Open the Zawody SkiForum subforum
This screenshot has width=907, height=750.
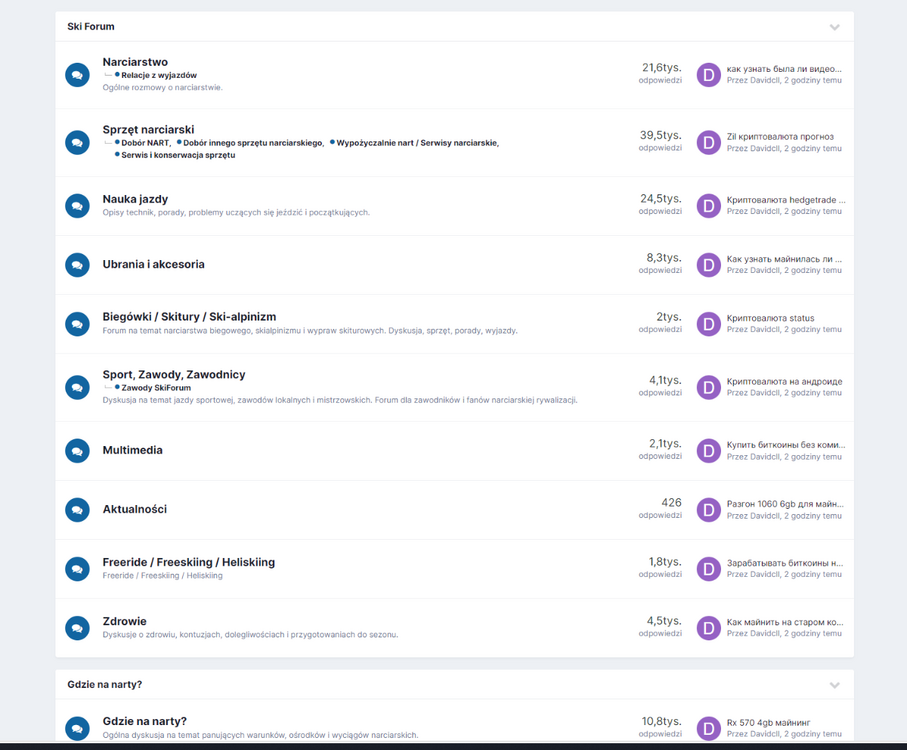point(156,388)
